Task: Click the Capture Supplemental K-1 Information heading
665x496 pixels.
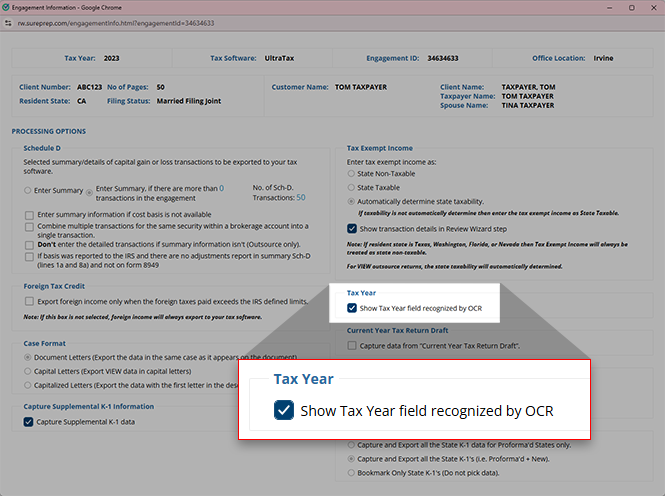Action: pyautogui.click(x=89, y=406)
